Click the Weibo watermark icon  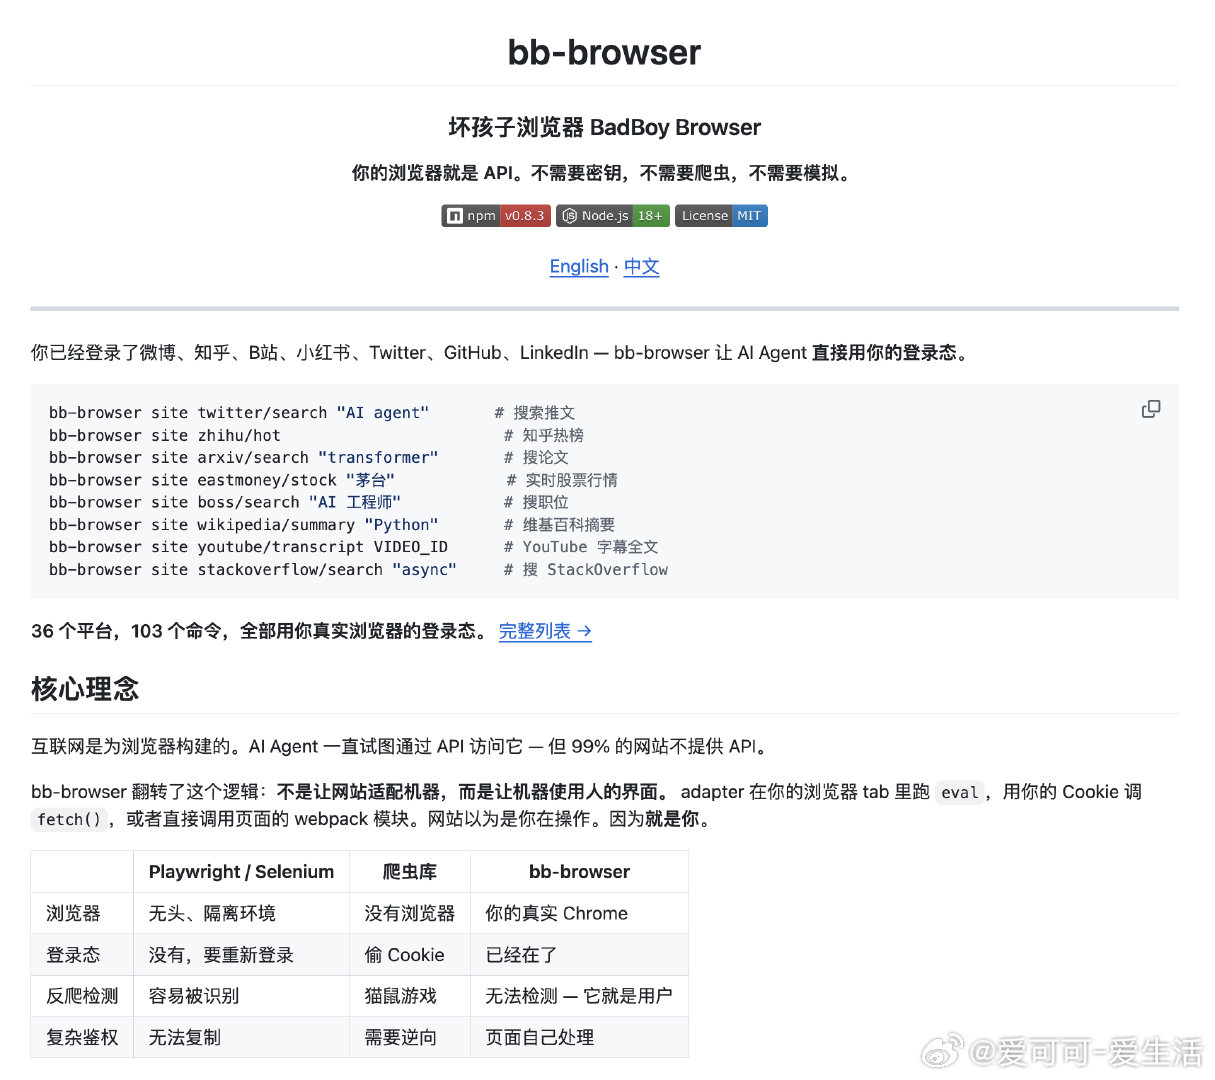coord(941,1052)
